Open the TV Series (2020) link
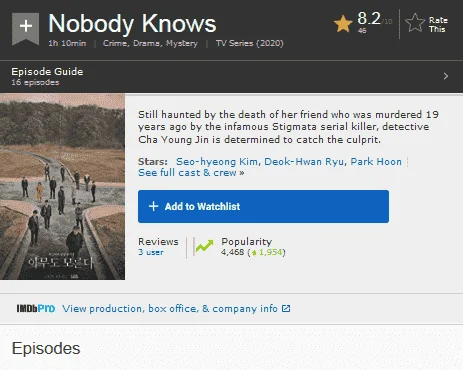This screenshot has height=370, width=463. (249, 43)
